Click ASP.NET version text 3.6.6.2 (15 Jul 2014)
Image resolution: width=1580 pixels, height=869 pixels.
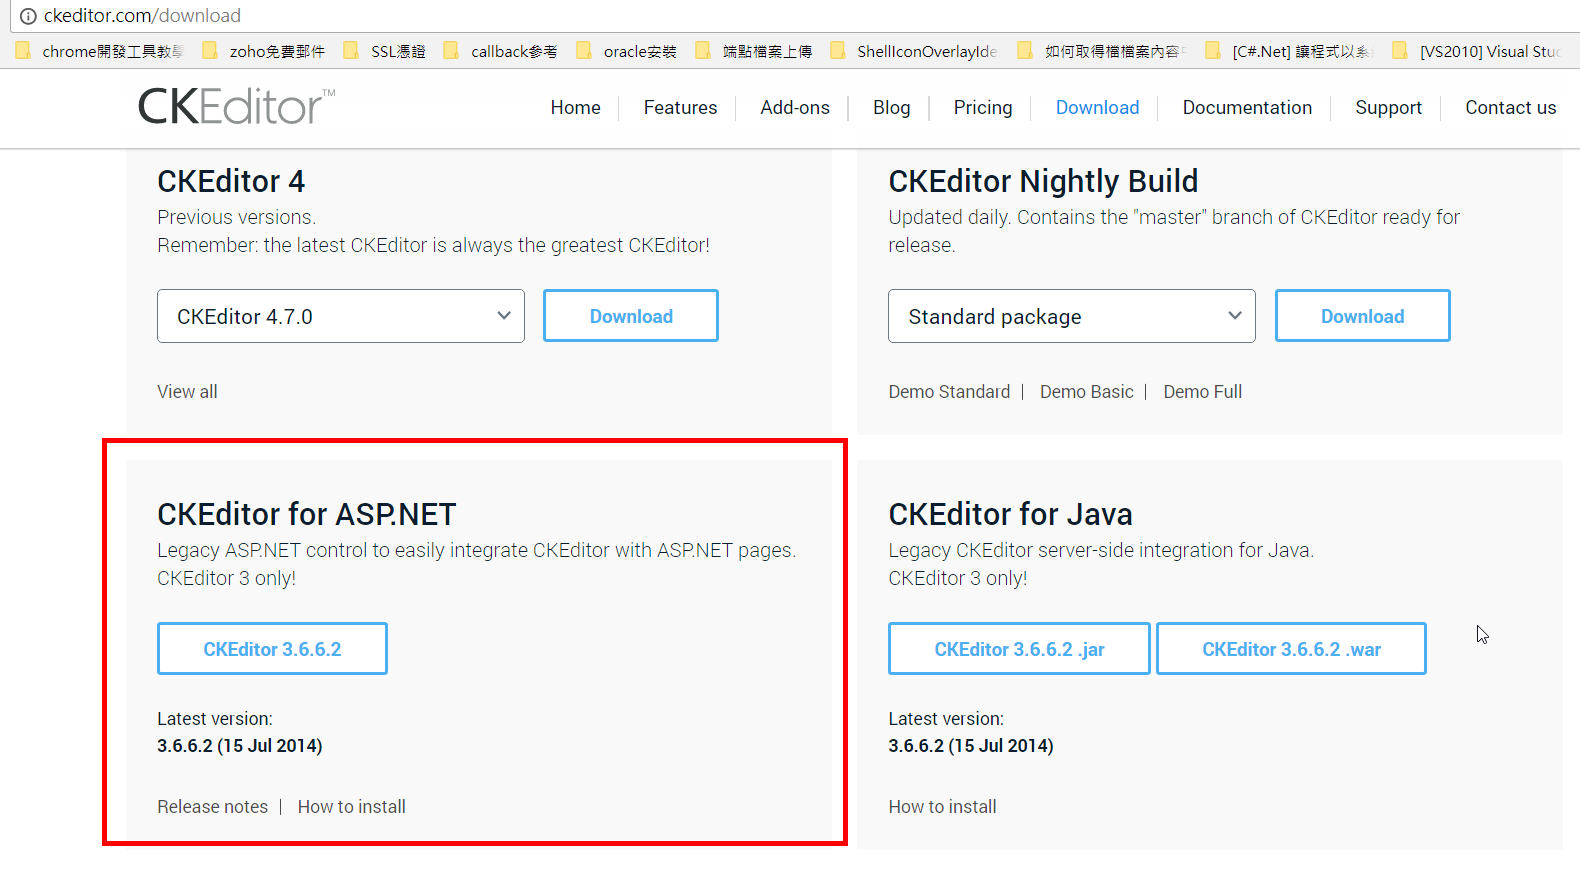point(239,746)
